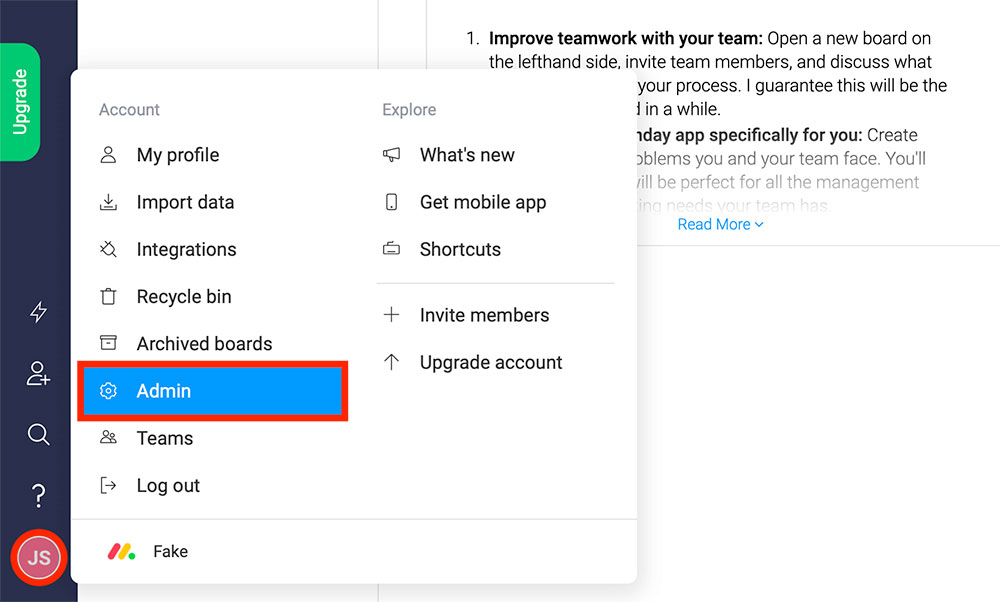Screen dimensions: 1000x602
Task: Select Import data menu entry
Action: (185, 202)
